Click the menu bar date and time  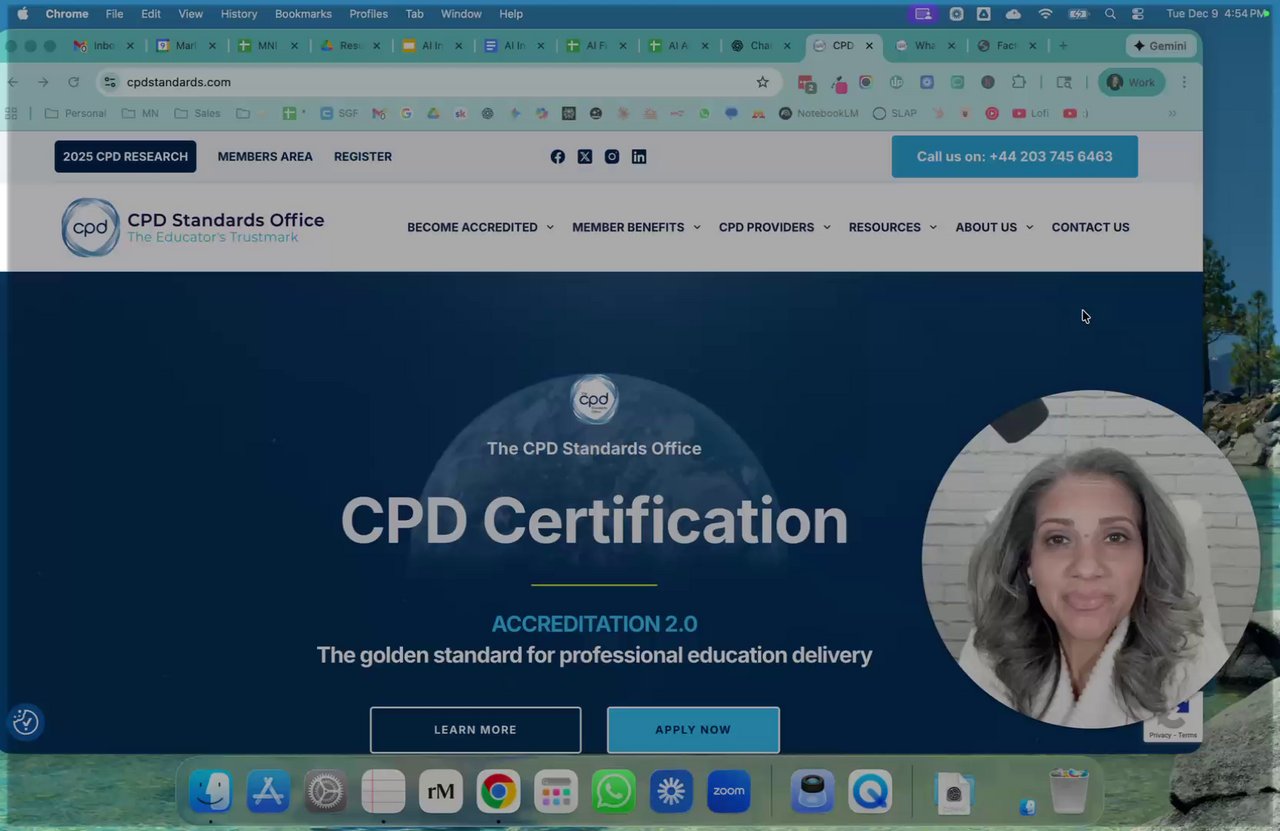tap(1215, 14)
